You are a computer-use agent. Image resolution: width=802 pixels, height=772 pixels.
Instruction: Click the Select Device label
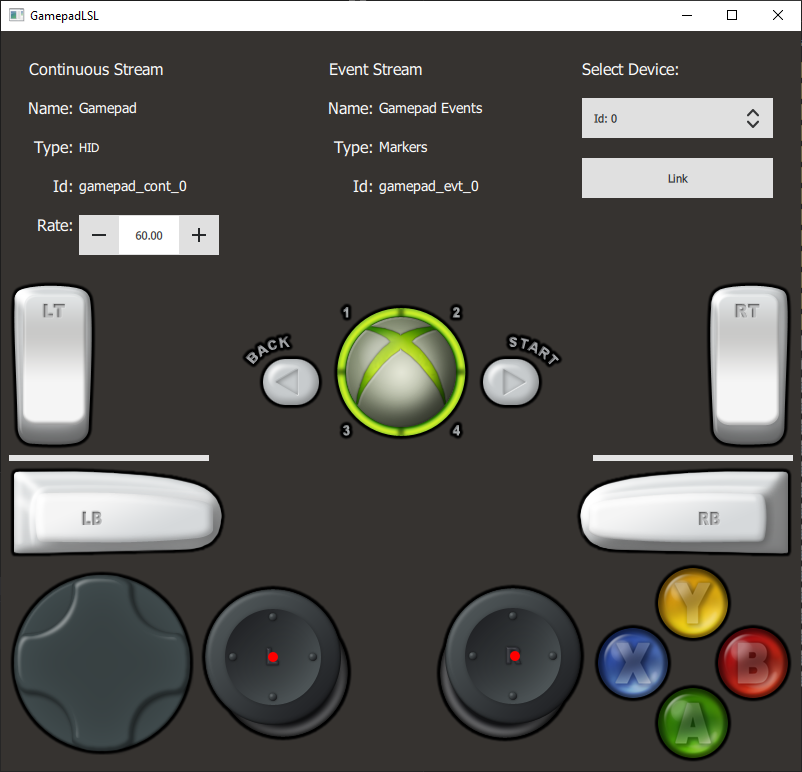click(630, 69)
